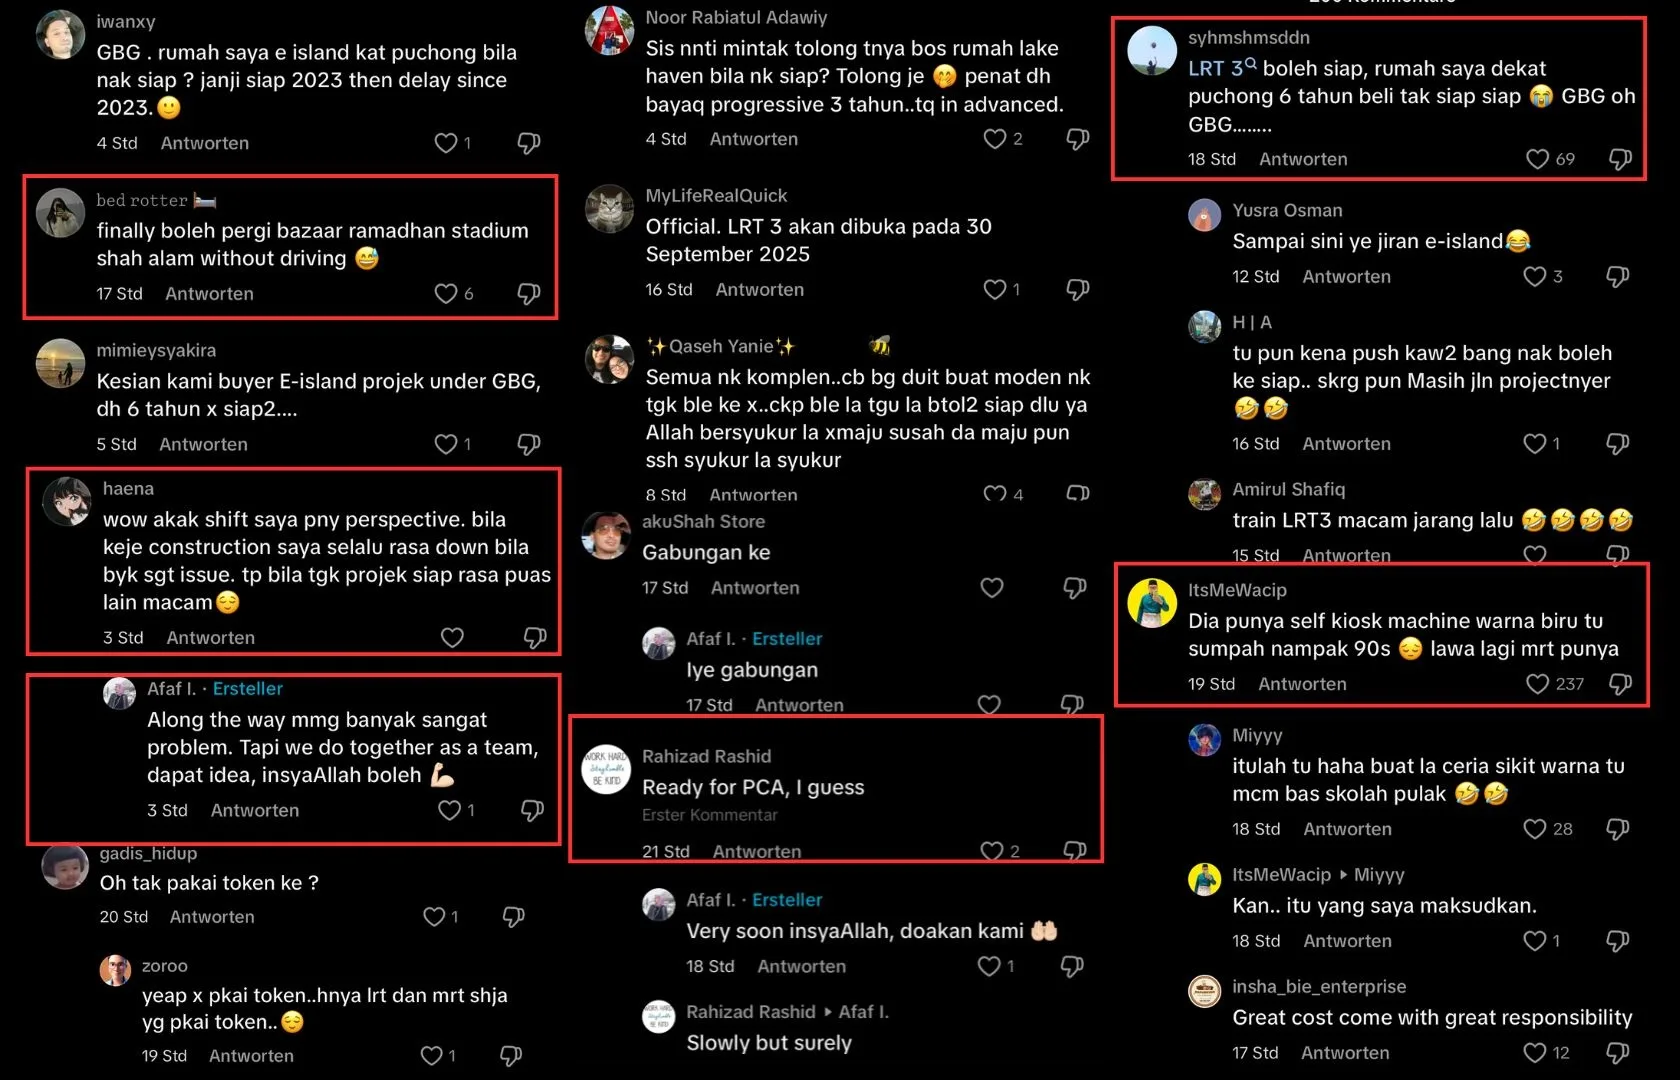Image resolution: width=1680 pixels, height=1080 pixels.
Task: Reply to gadis_hidup's token comment
Action: pos(212,917)
